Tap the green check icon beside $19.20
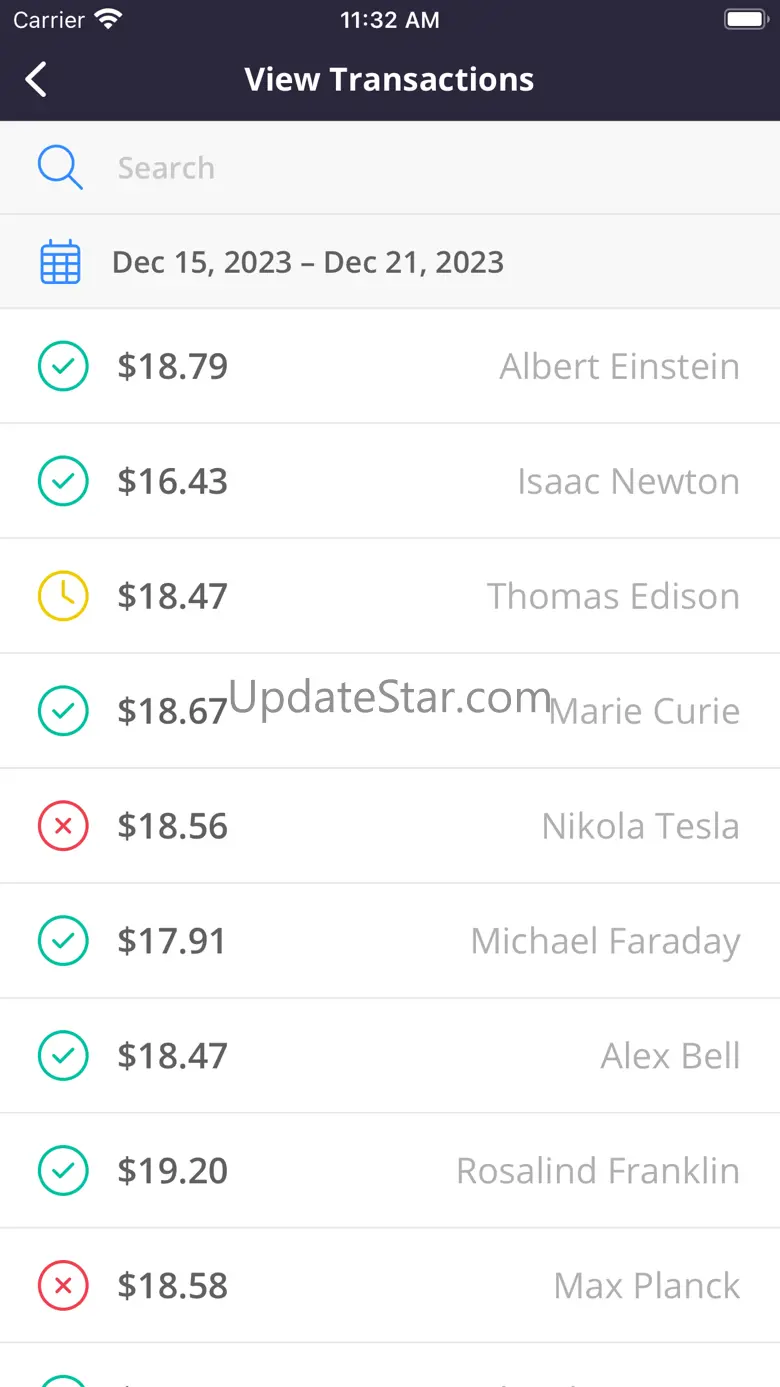This screenshot has height=1387, width=780. coord(63,1171)
